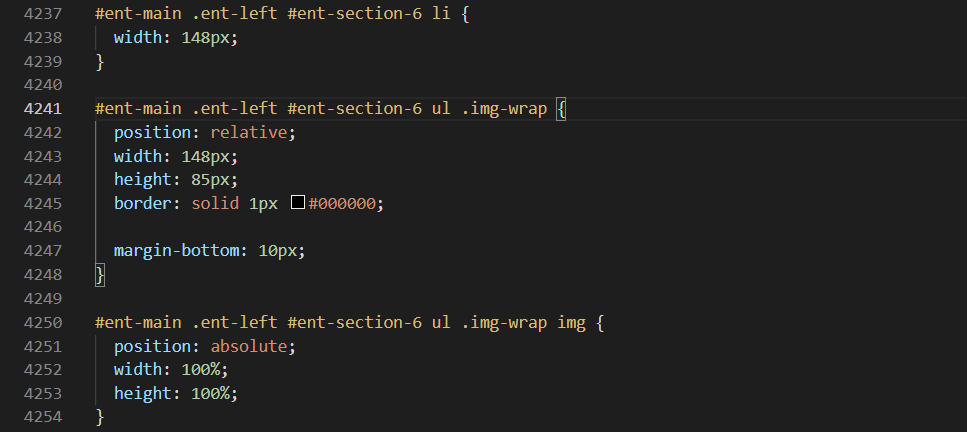Click line number 4240
The width and height of the screenshot is (967, 432).
43,85
